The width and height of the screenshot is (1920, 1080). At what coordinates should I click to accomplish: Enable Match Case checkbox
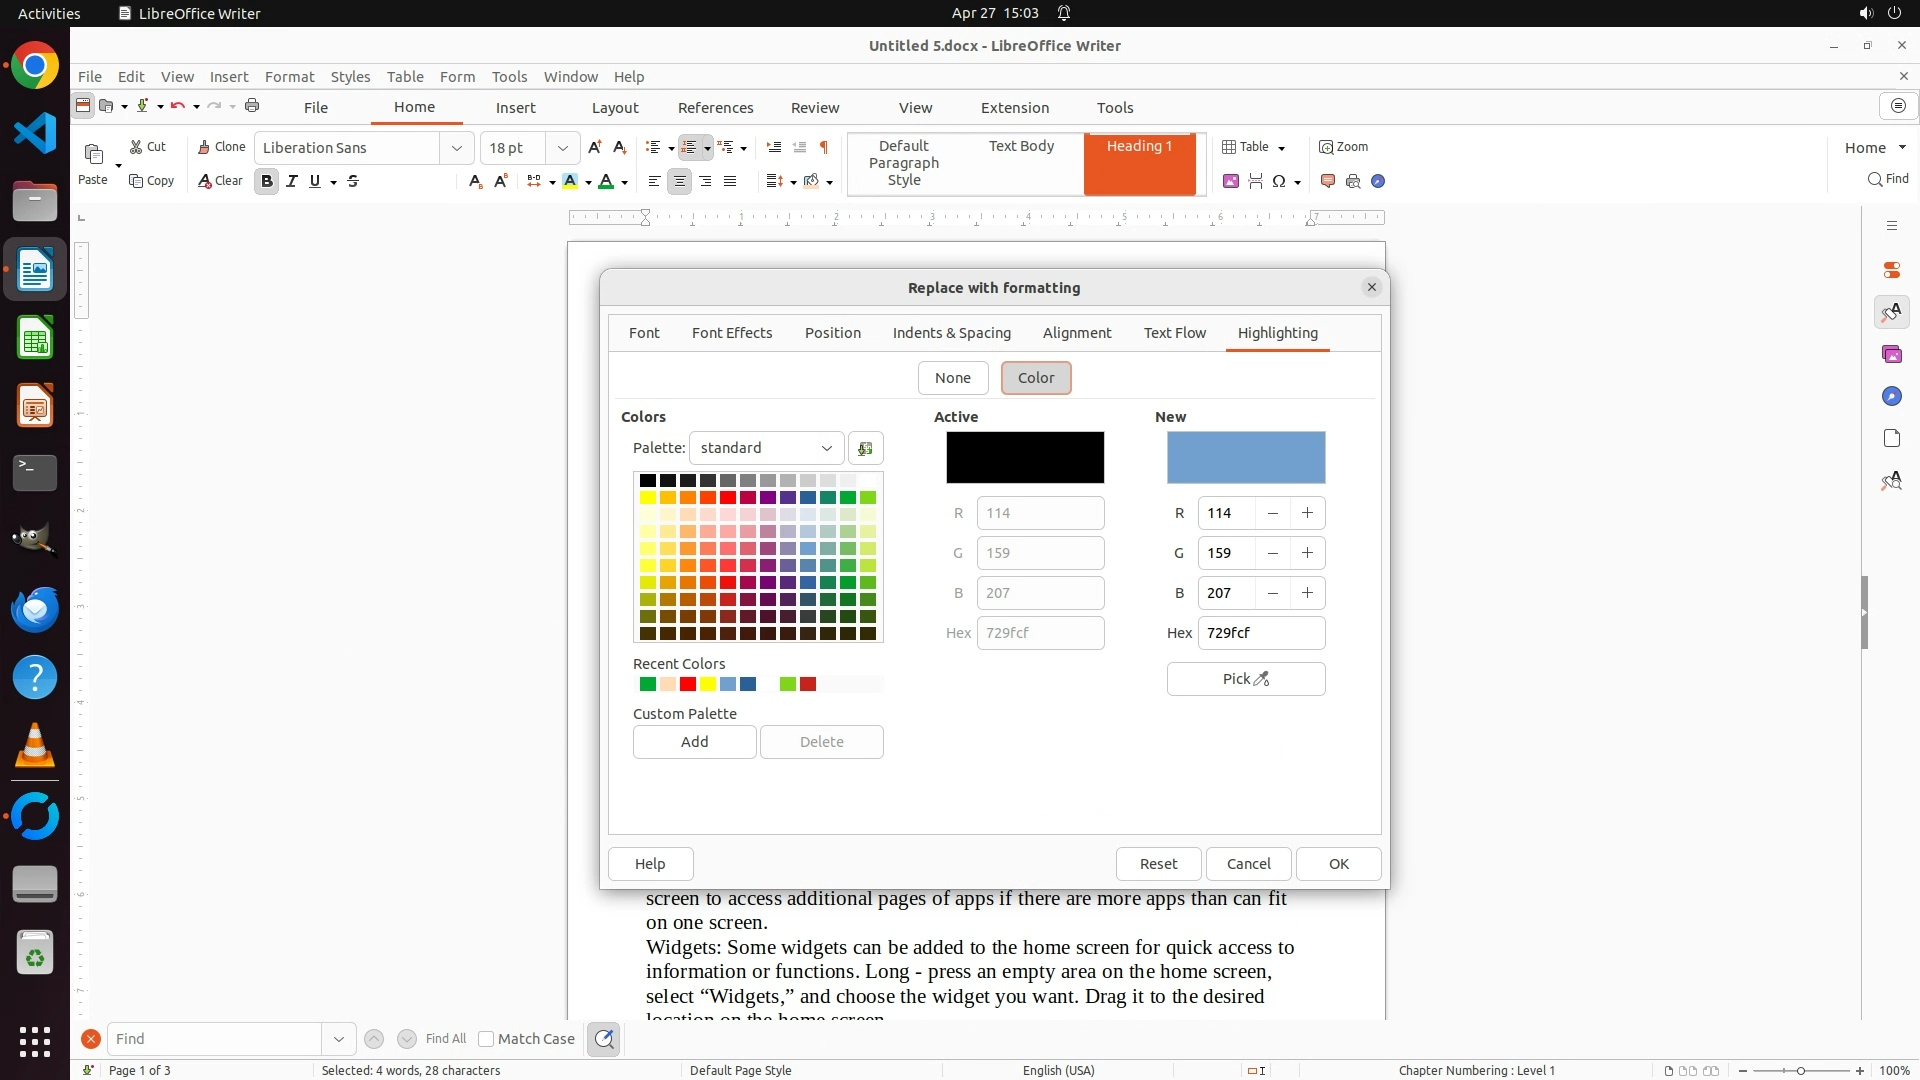click(x=486, y=1039)
